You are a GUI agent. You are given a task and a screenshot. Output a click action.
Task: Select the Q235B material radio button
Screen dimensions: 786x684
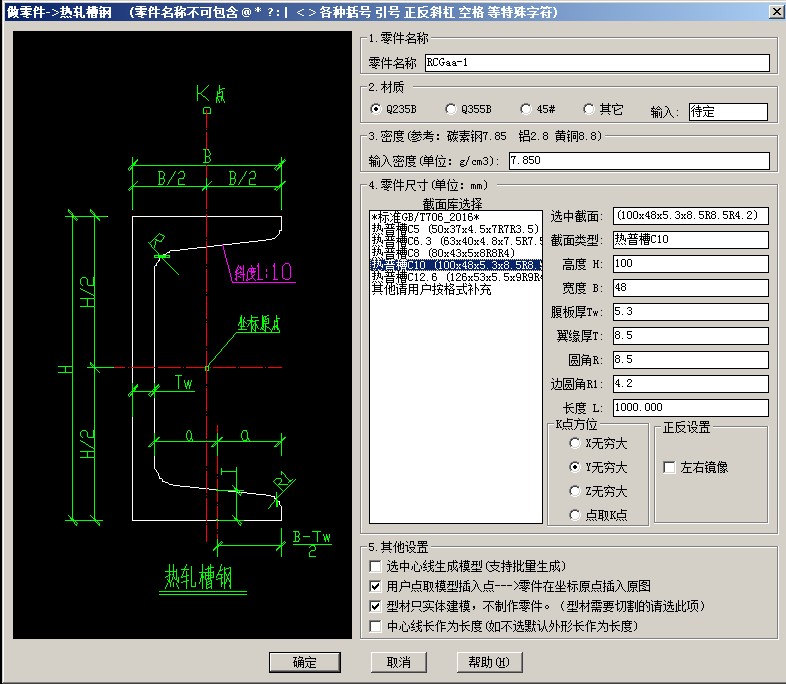pyautogui.click(x=375, y=109)
